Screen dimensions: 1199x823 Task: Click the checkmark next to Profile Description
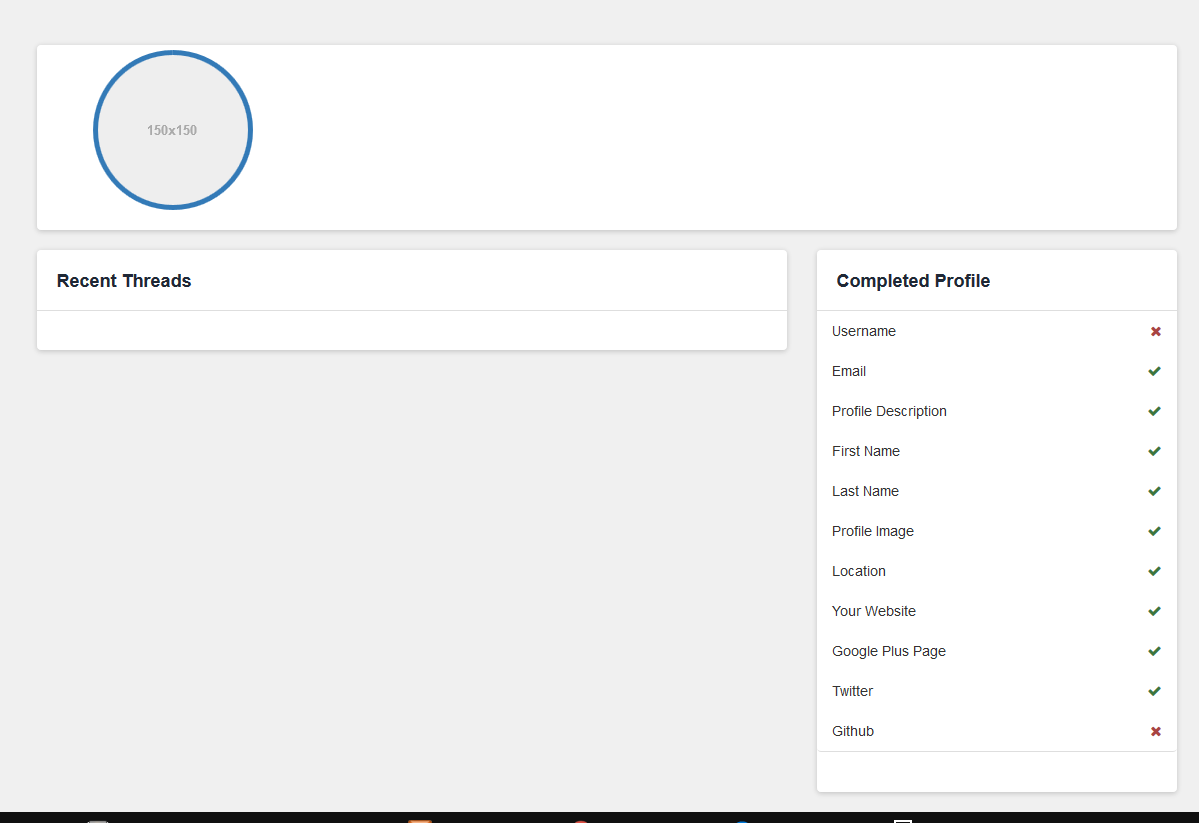coord(1155,411)
